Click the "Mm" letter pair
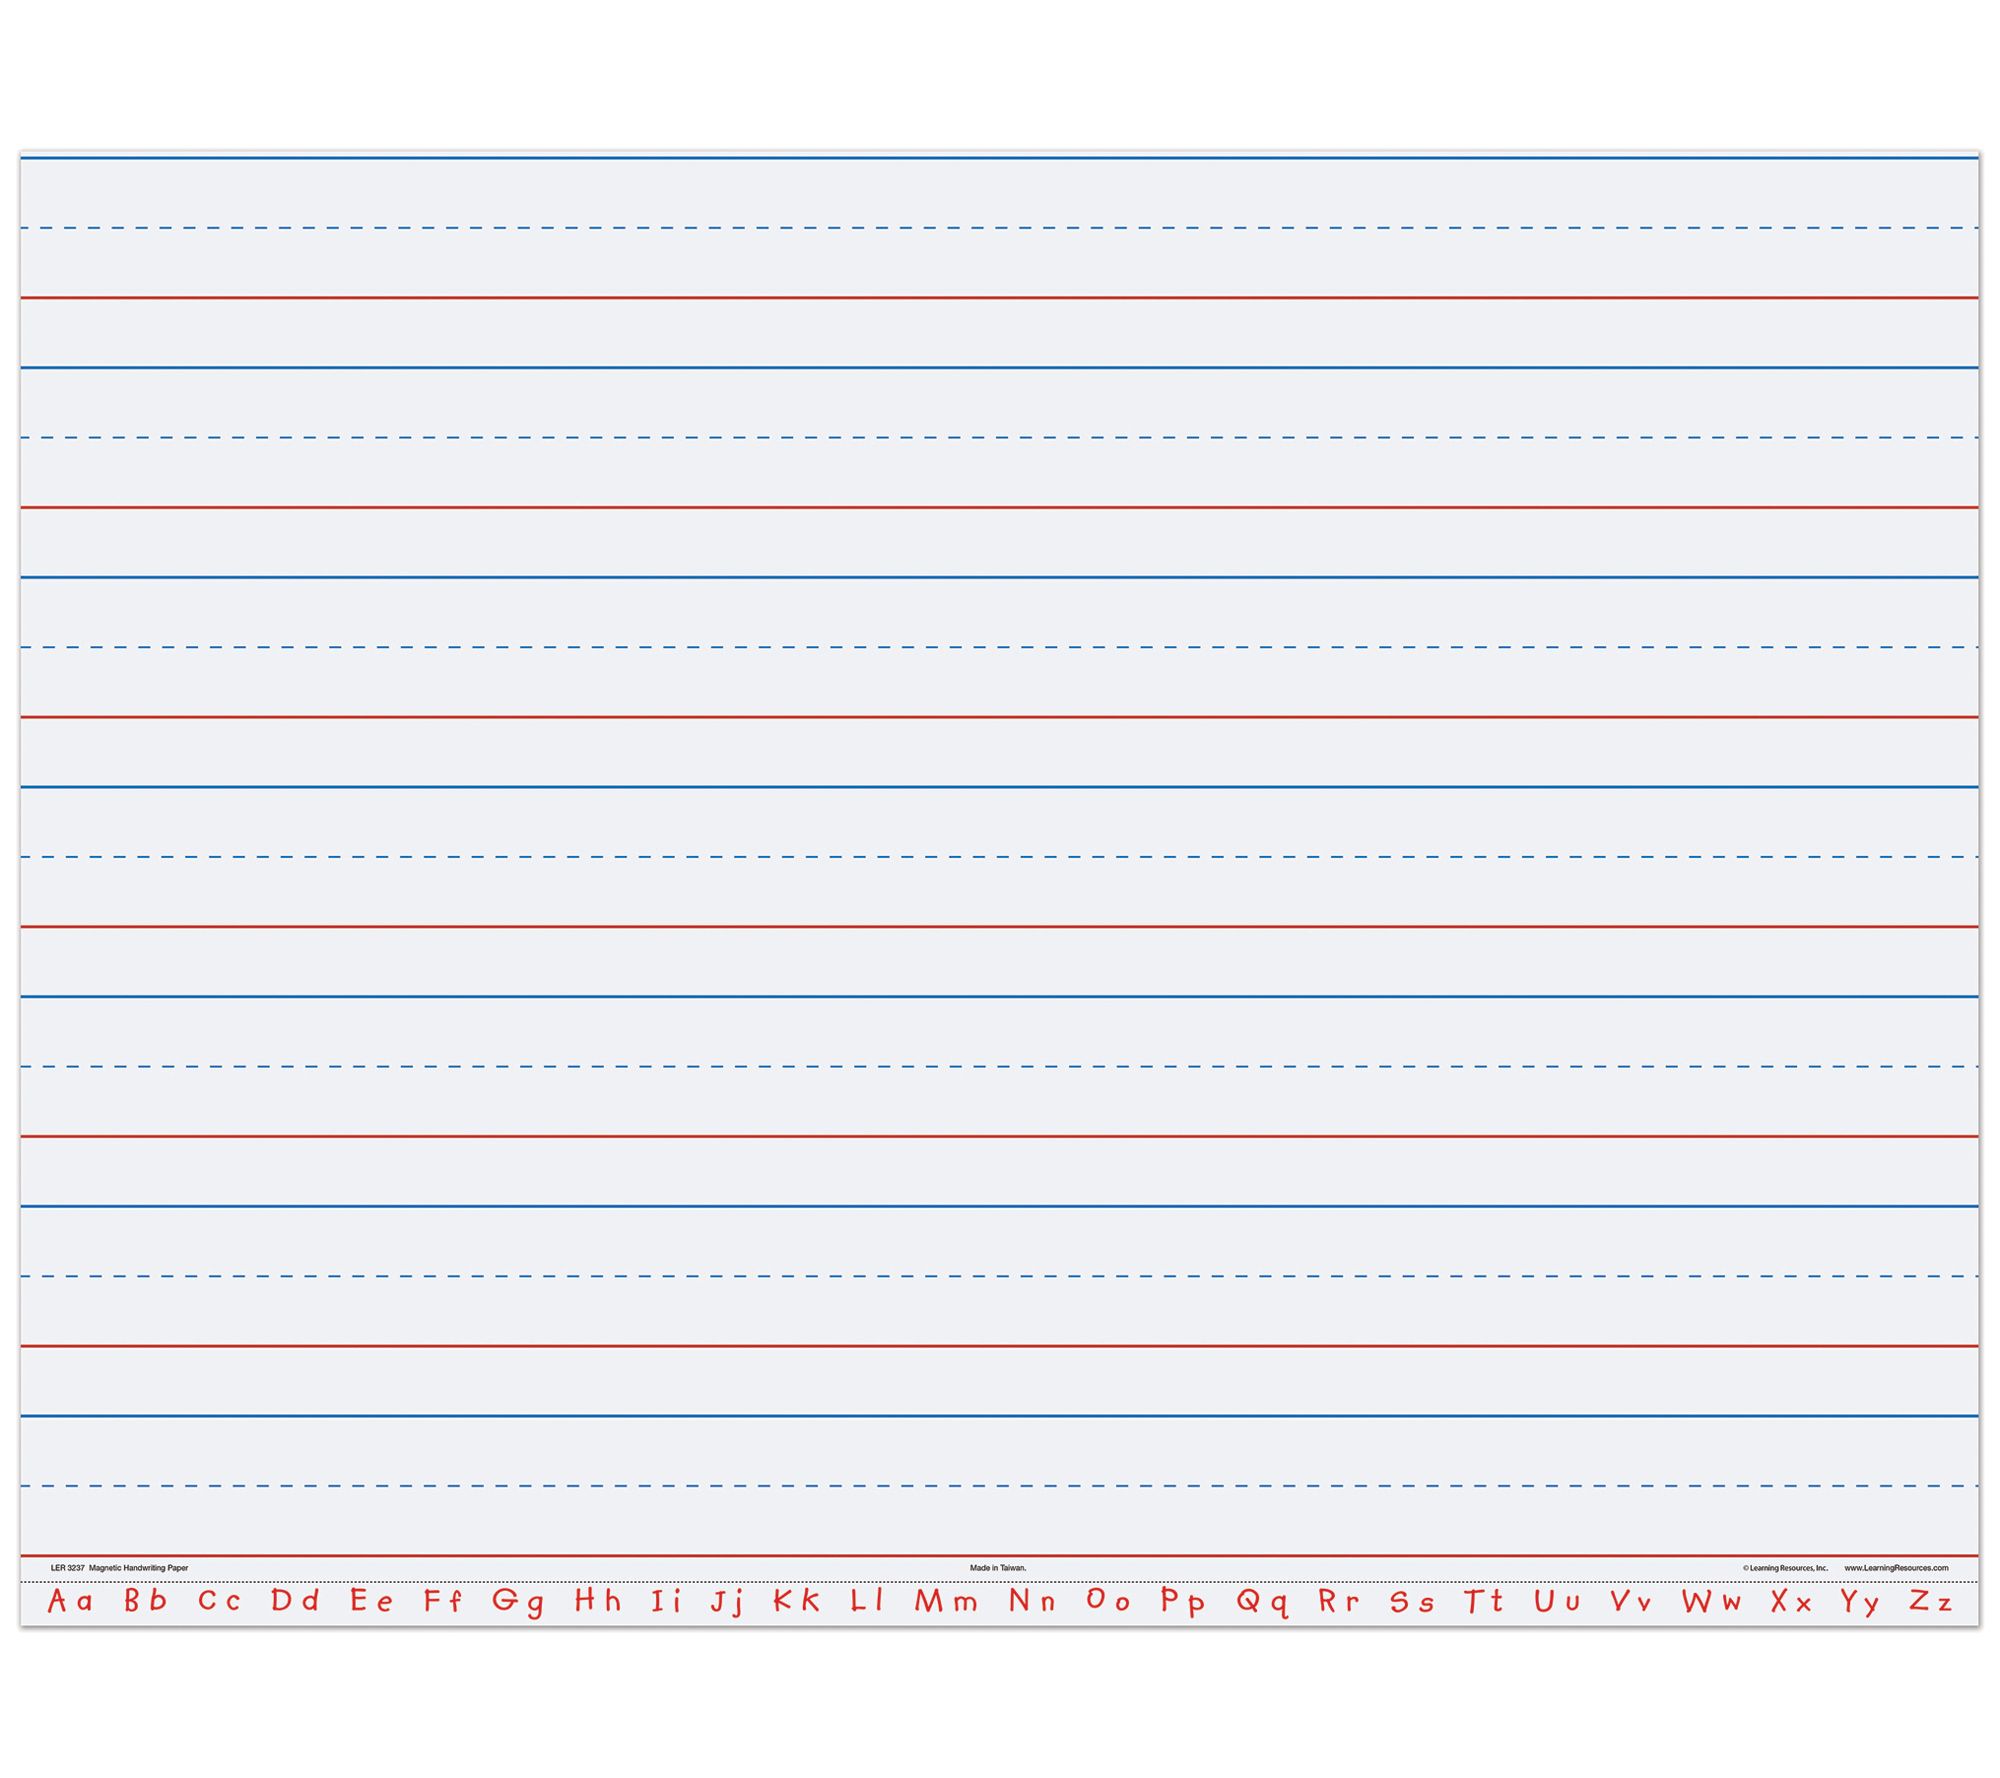2000x1778 pixels. tap(946, 1601)
